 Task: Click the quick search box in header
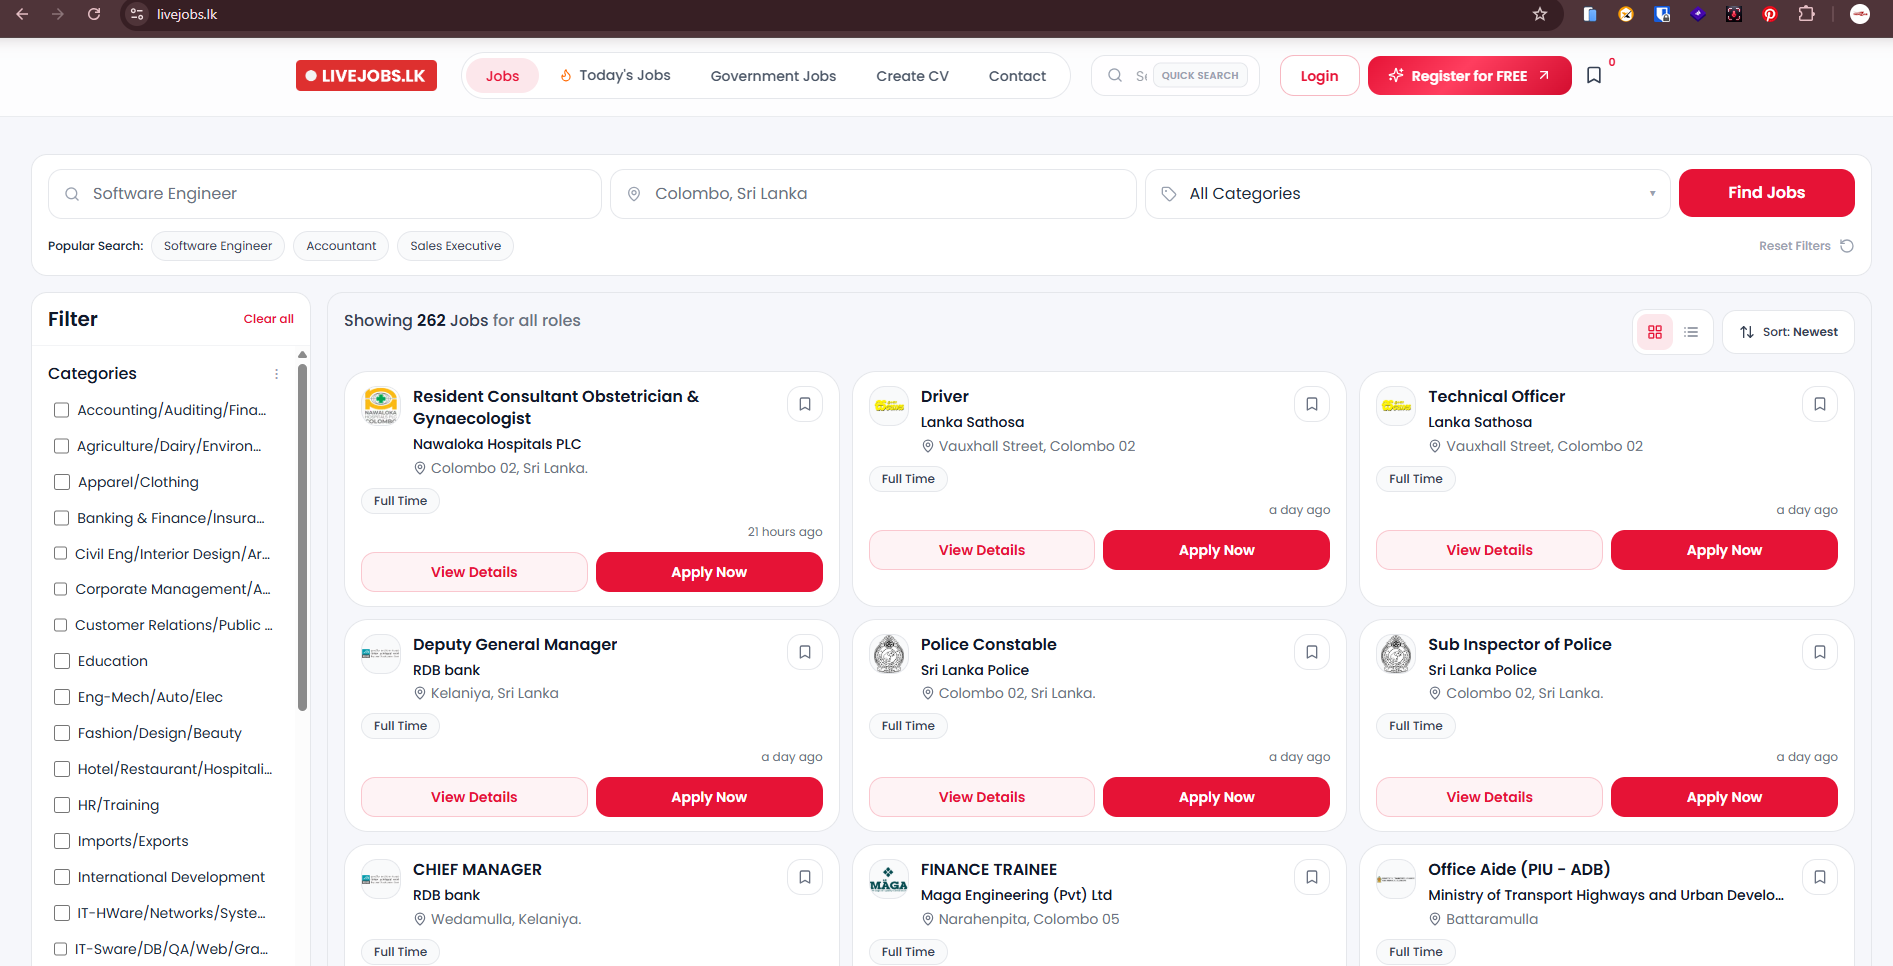pyautogui.click(x=1175, y=76)
